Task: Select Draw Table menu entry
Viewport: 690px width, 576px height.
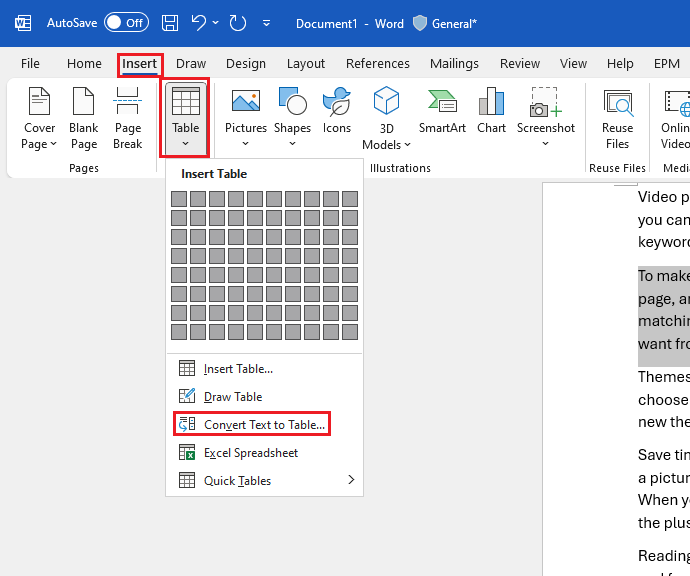Action: click(x=264, y=397)
